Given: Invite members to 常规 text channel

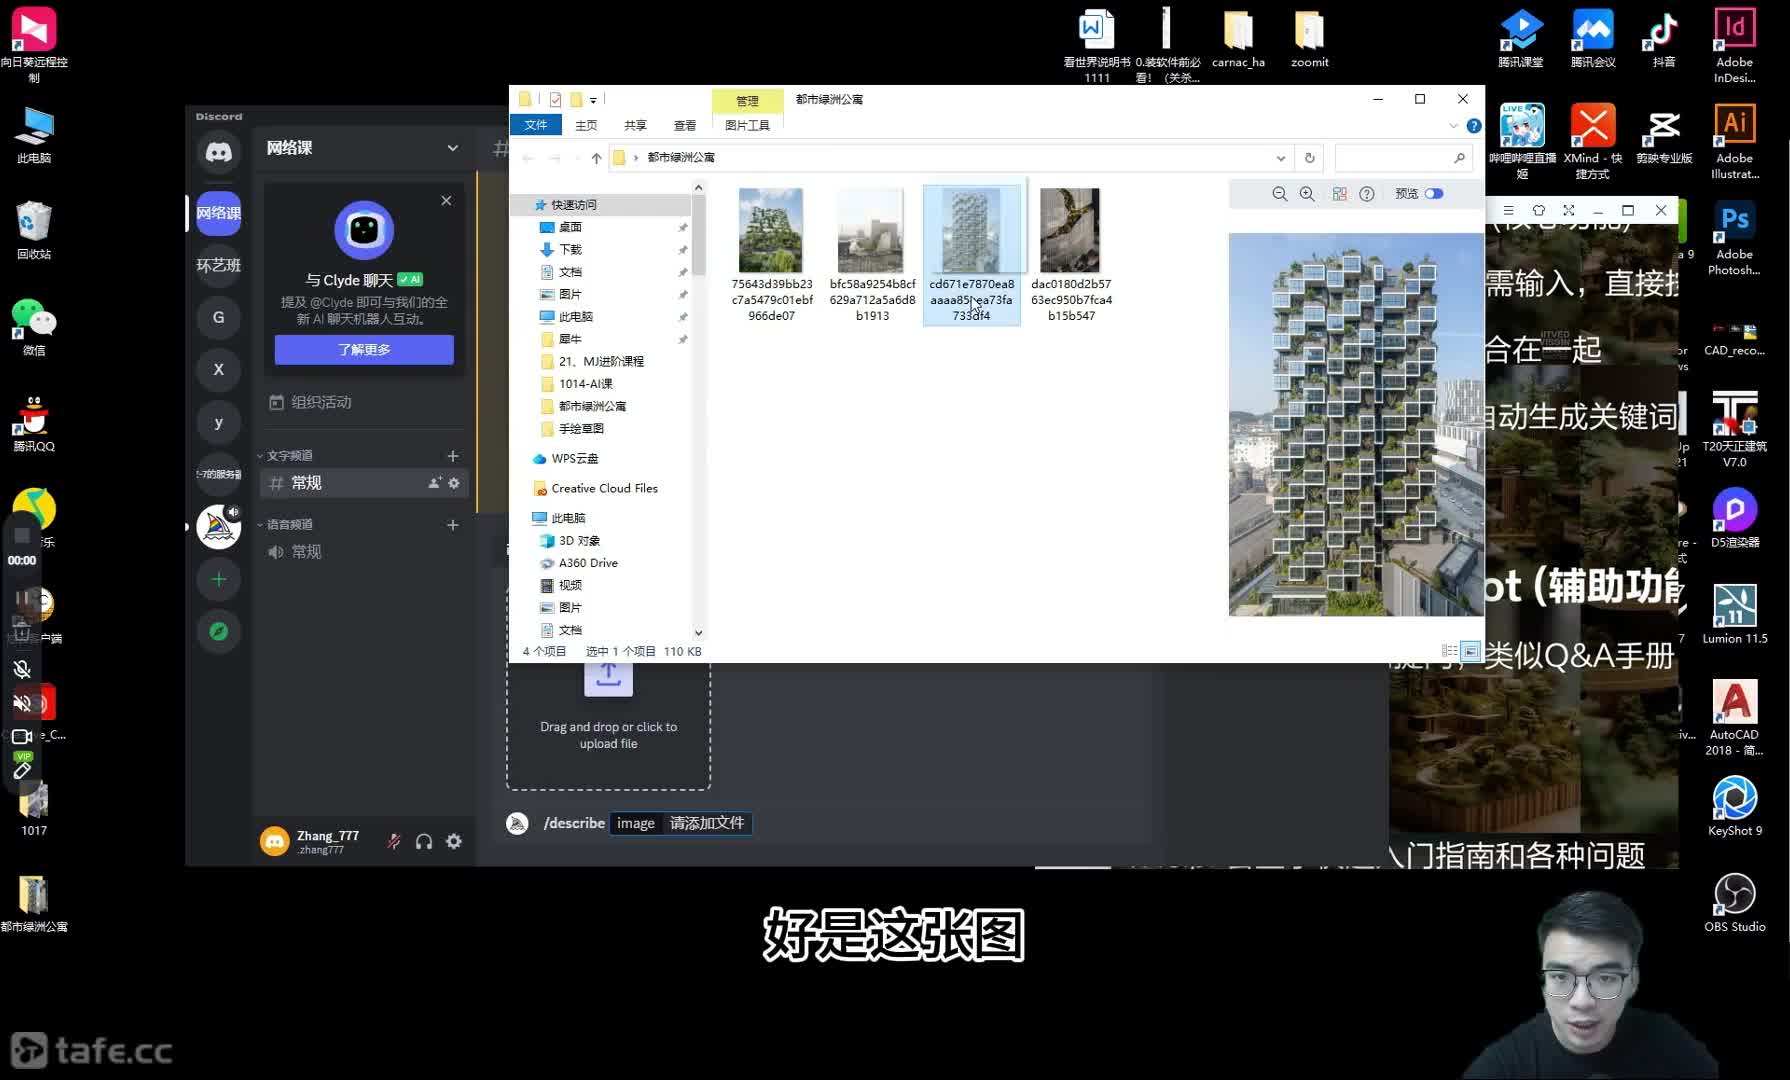Looking at the screenshot, I should (435, 483).
